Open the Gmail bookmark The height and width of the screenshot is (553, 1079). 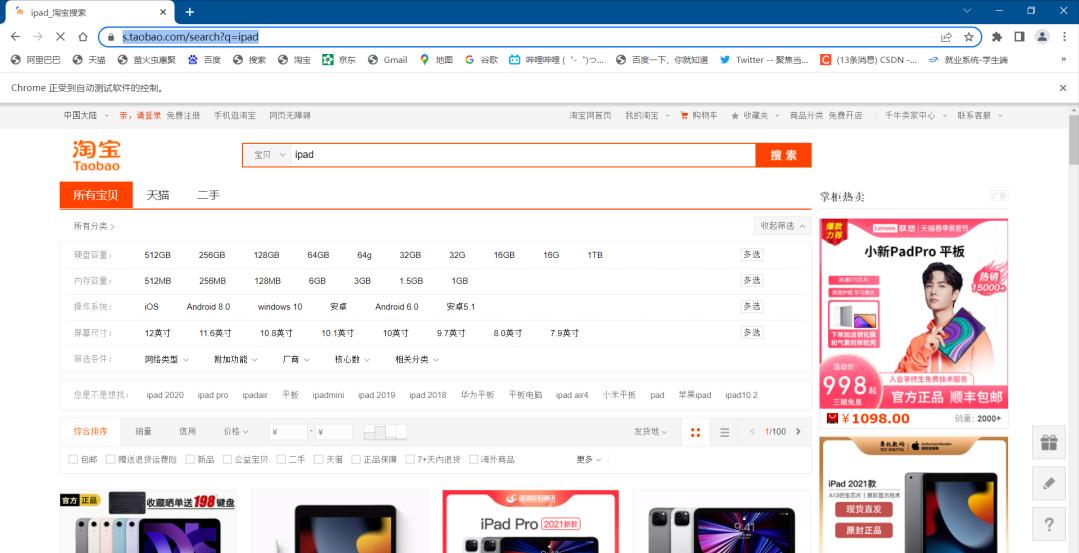pos(387,60)
